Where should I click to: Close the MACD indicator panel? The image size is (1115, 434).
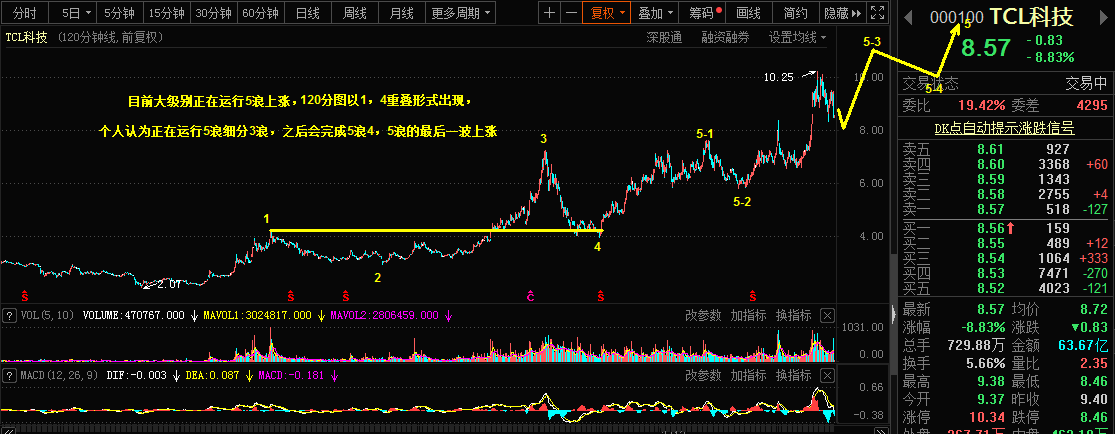[x=827, y=375]
